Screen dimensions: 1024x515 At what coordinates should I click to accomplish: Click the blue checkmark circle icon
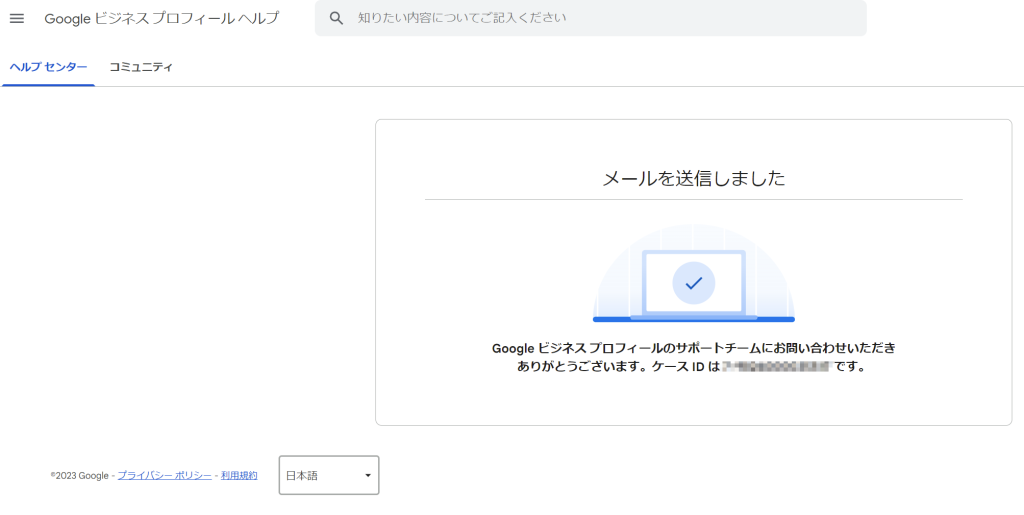coord(693,283)
